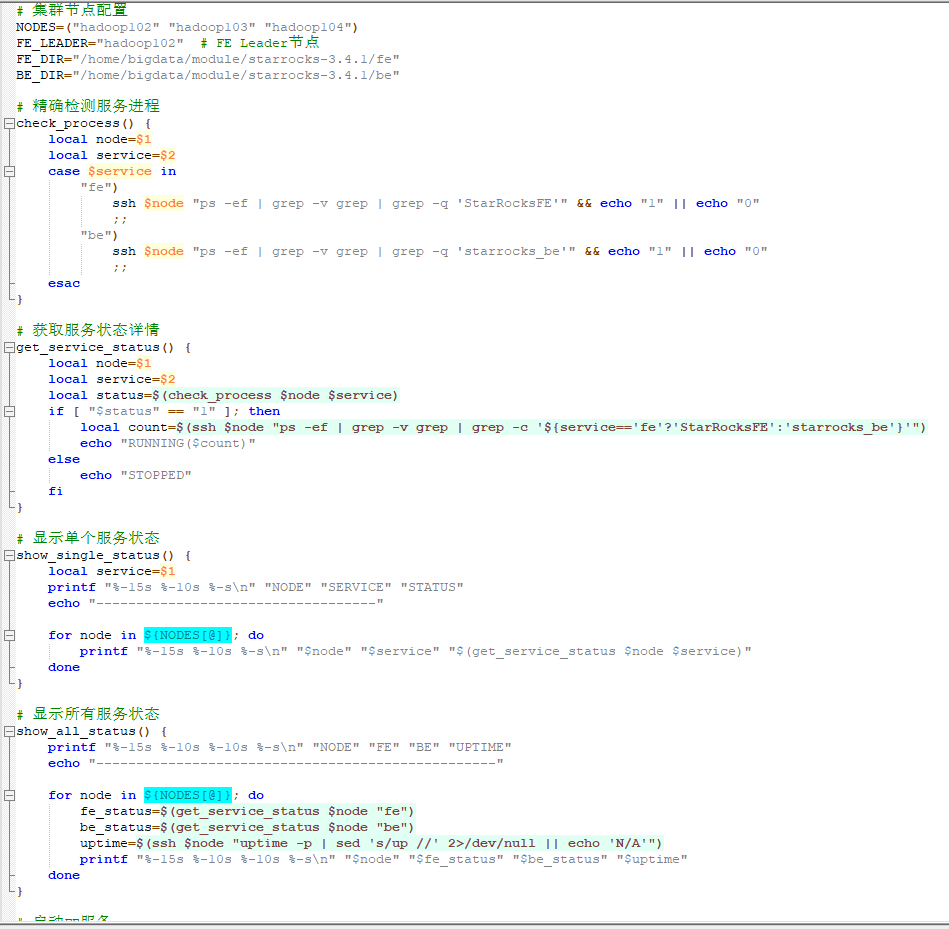Click echo "STOPPED" line
This screenshot has width=949, height=929.
click(x=136, y=476)
